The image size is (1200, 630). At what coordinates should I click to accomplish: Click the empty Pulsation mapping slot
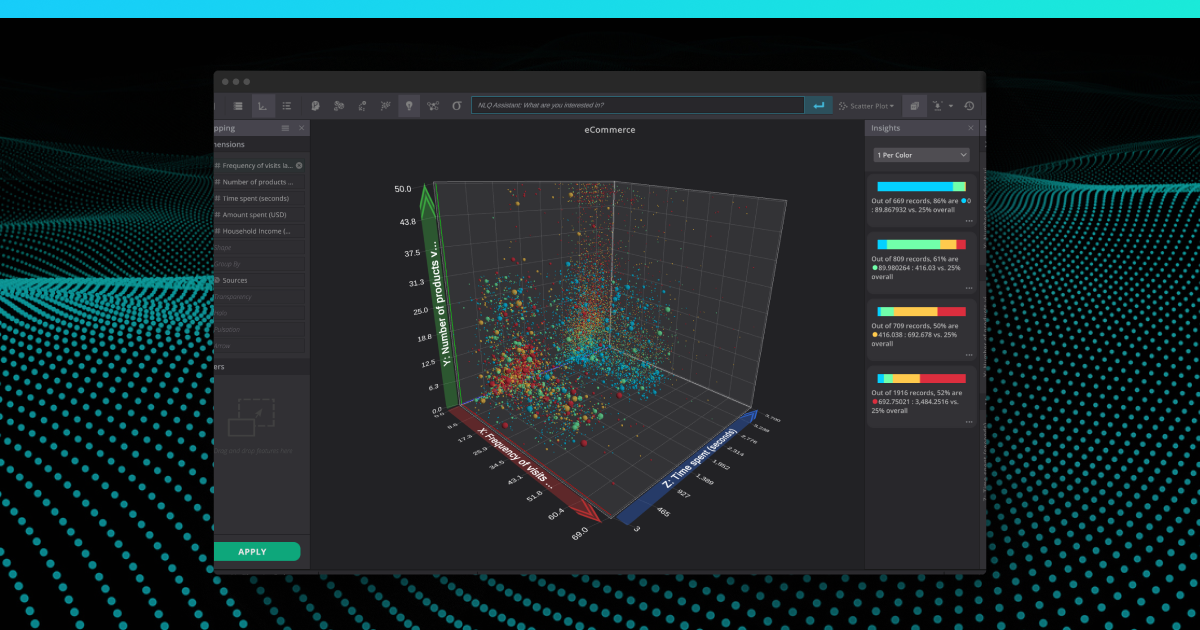pyautogui.click(x=259, y=329)
